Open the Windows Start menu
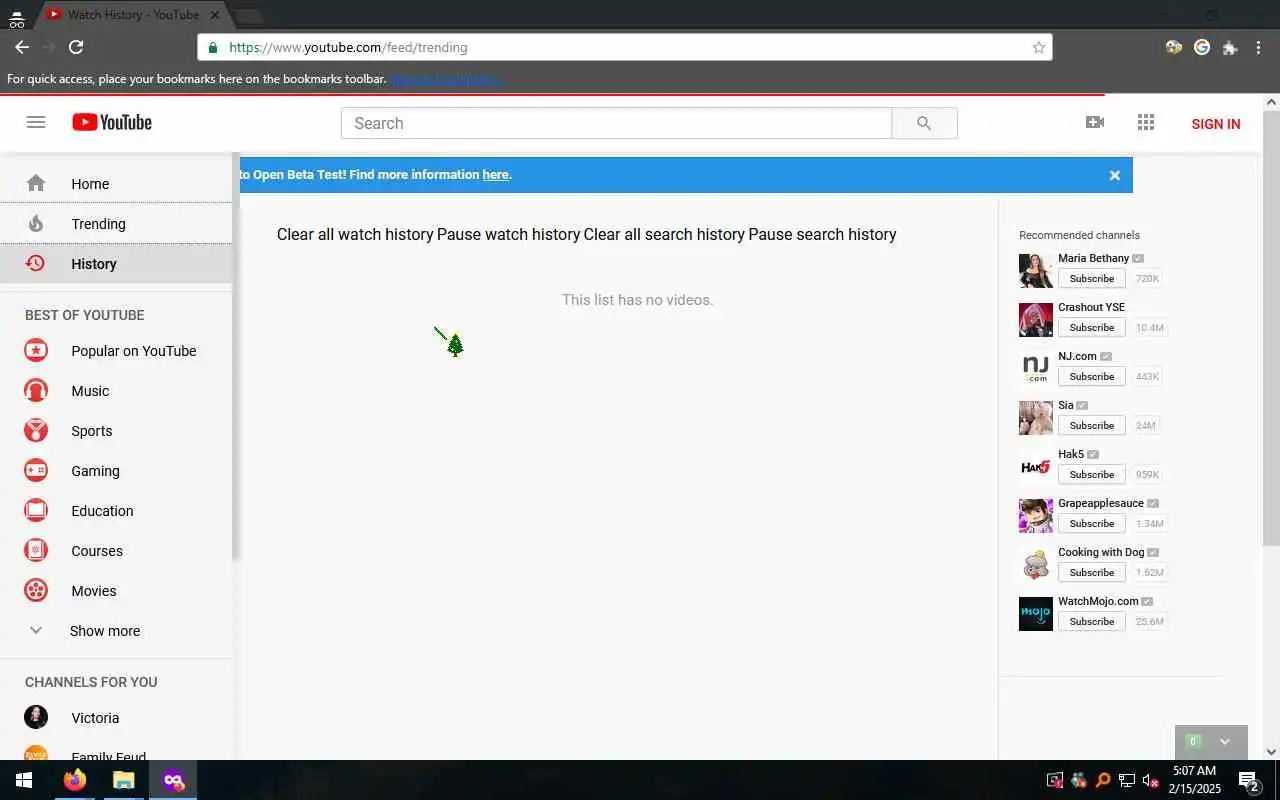This screenshot has height=800, width=1280. tap(24, 780)
